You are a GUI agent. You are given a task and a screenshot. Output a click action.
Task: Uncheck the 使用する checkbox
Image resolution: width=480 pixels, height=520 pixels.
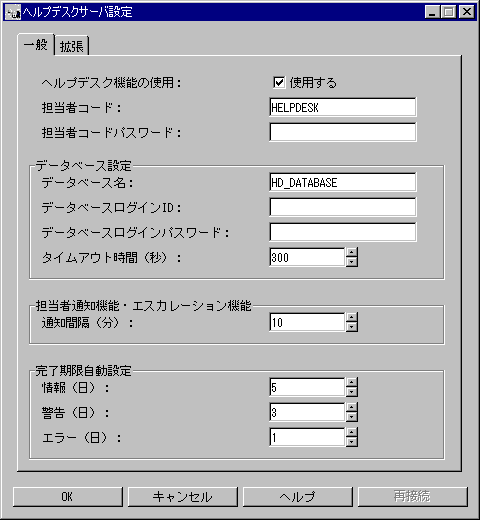(279, 82)
